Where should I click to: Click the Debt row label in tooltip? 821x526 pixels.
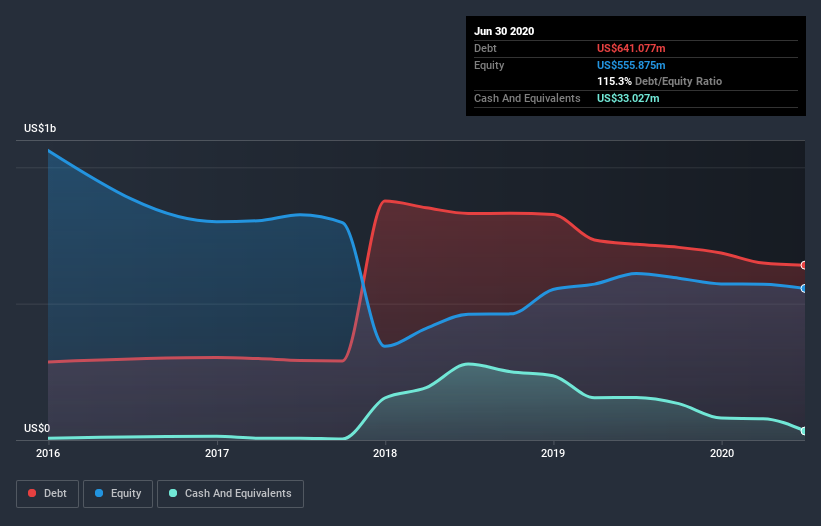point(485,48)
